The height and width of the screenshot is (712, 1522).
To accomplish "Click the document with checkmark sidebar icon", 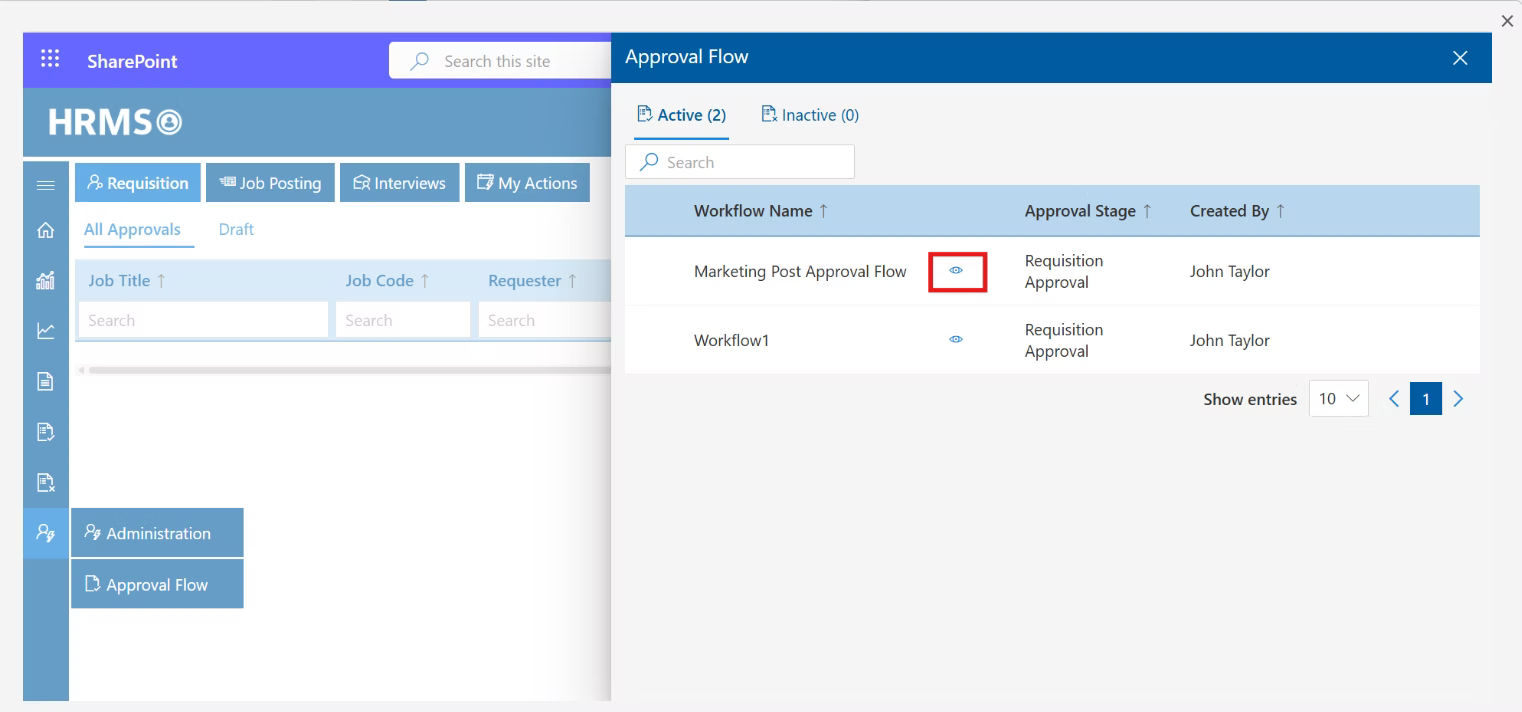I will (x=45, y=432).
